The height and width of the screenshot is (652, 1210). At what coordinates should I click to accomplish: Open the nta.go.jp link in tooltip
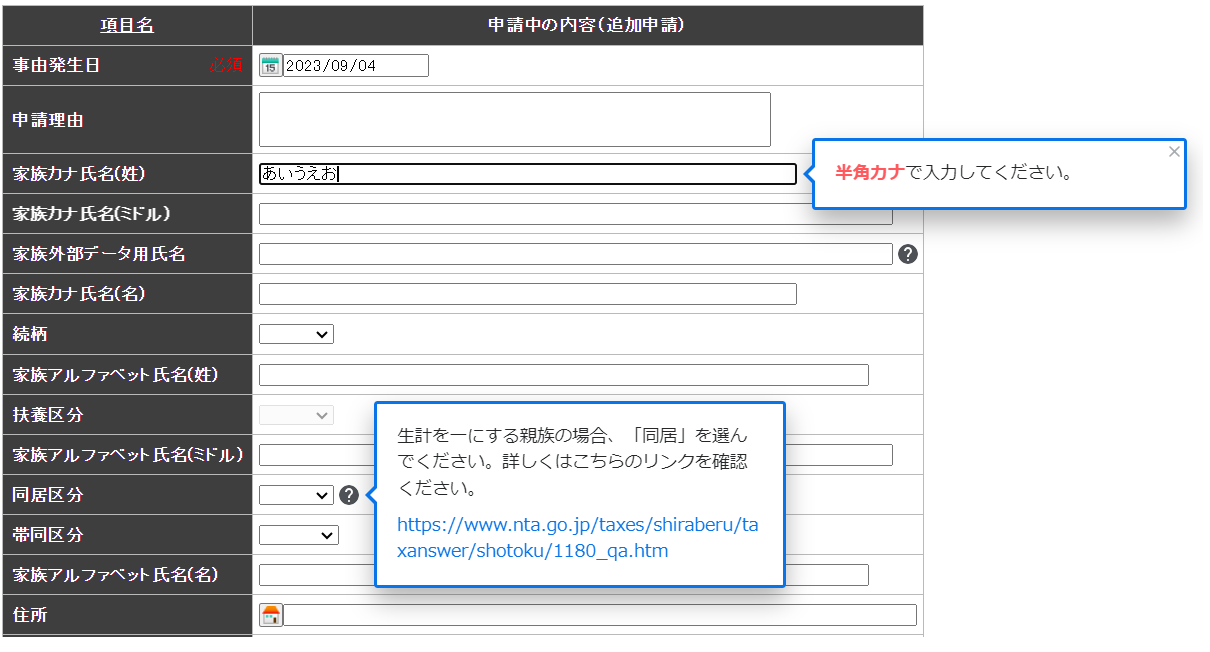(x=578, y=538)
